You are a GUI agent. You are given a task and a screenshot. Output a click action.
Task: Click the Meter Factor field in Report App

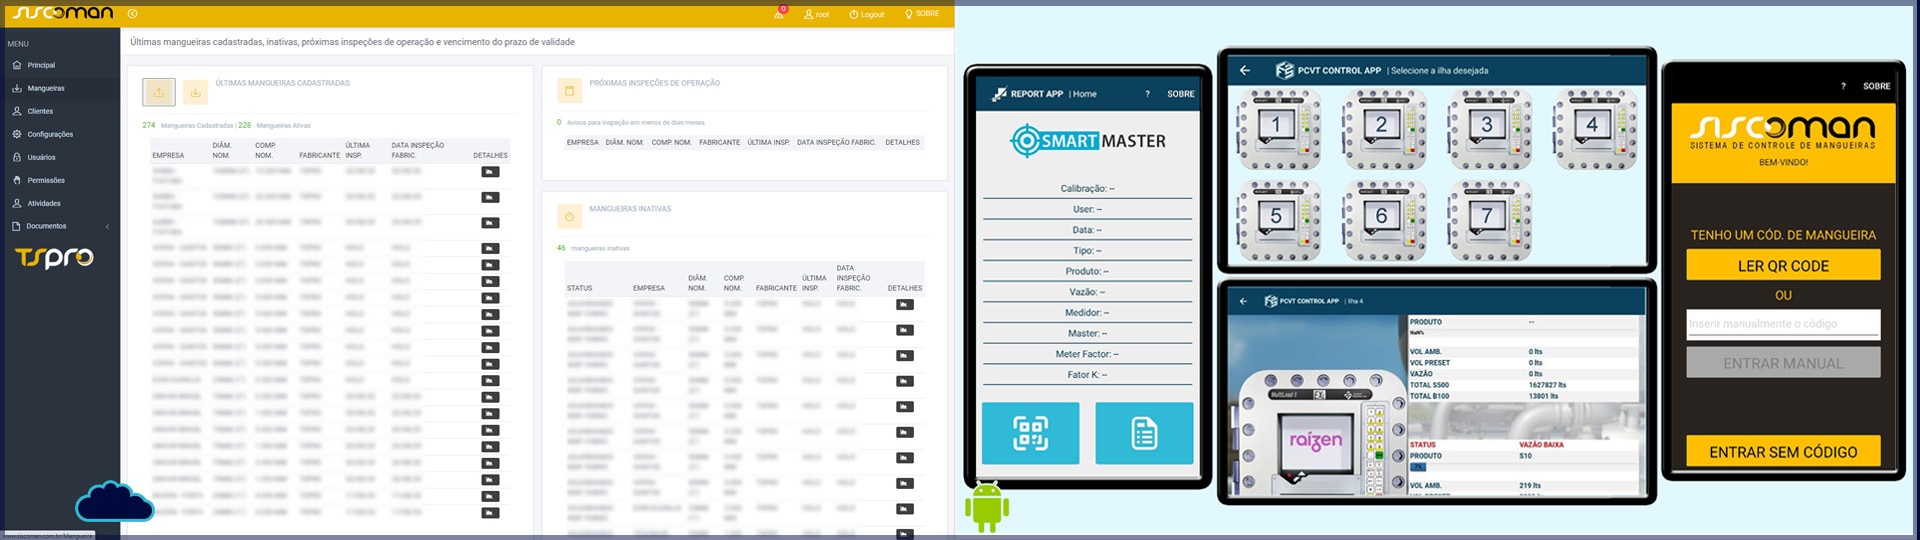[1088, 354]
